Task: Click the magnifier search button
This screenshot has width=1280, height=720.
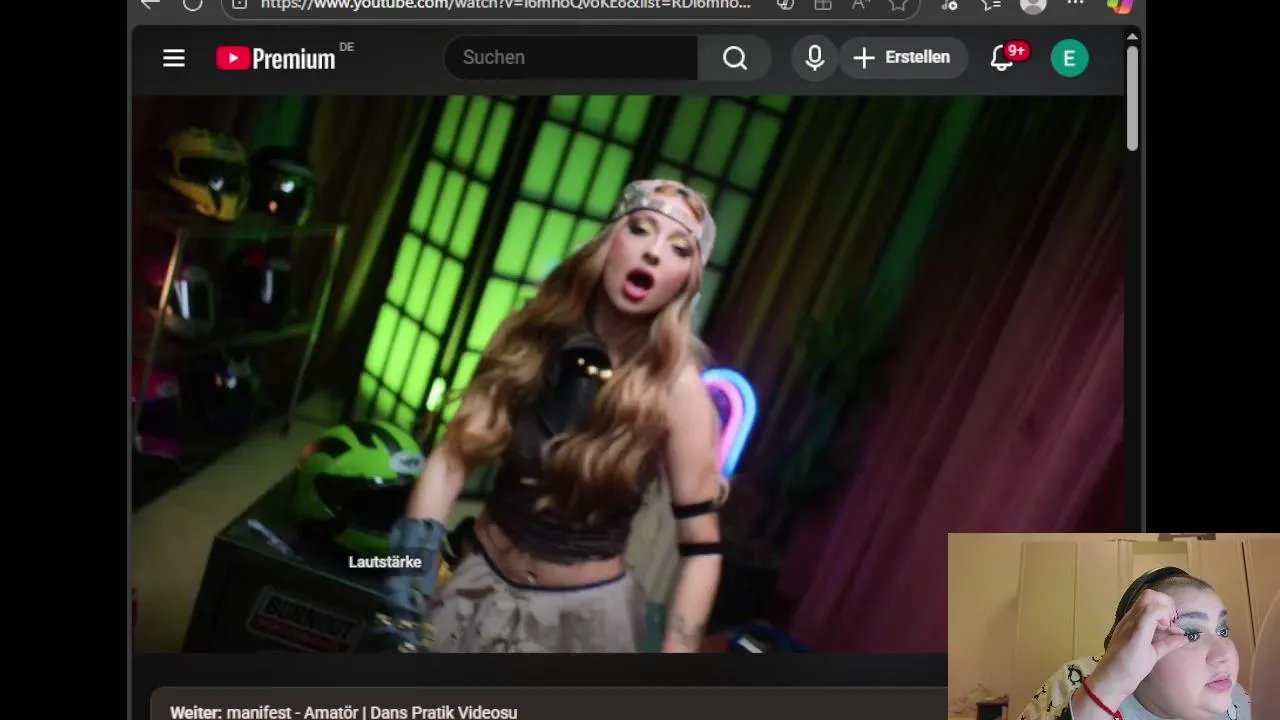Action: pos(735,58)
